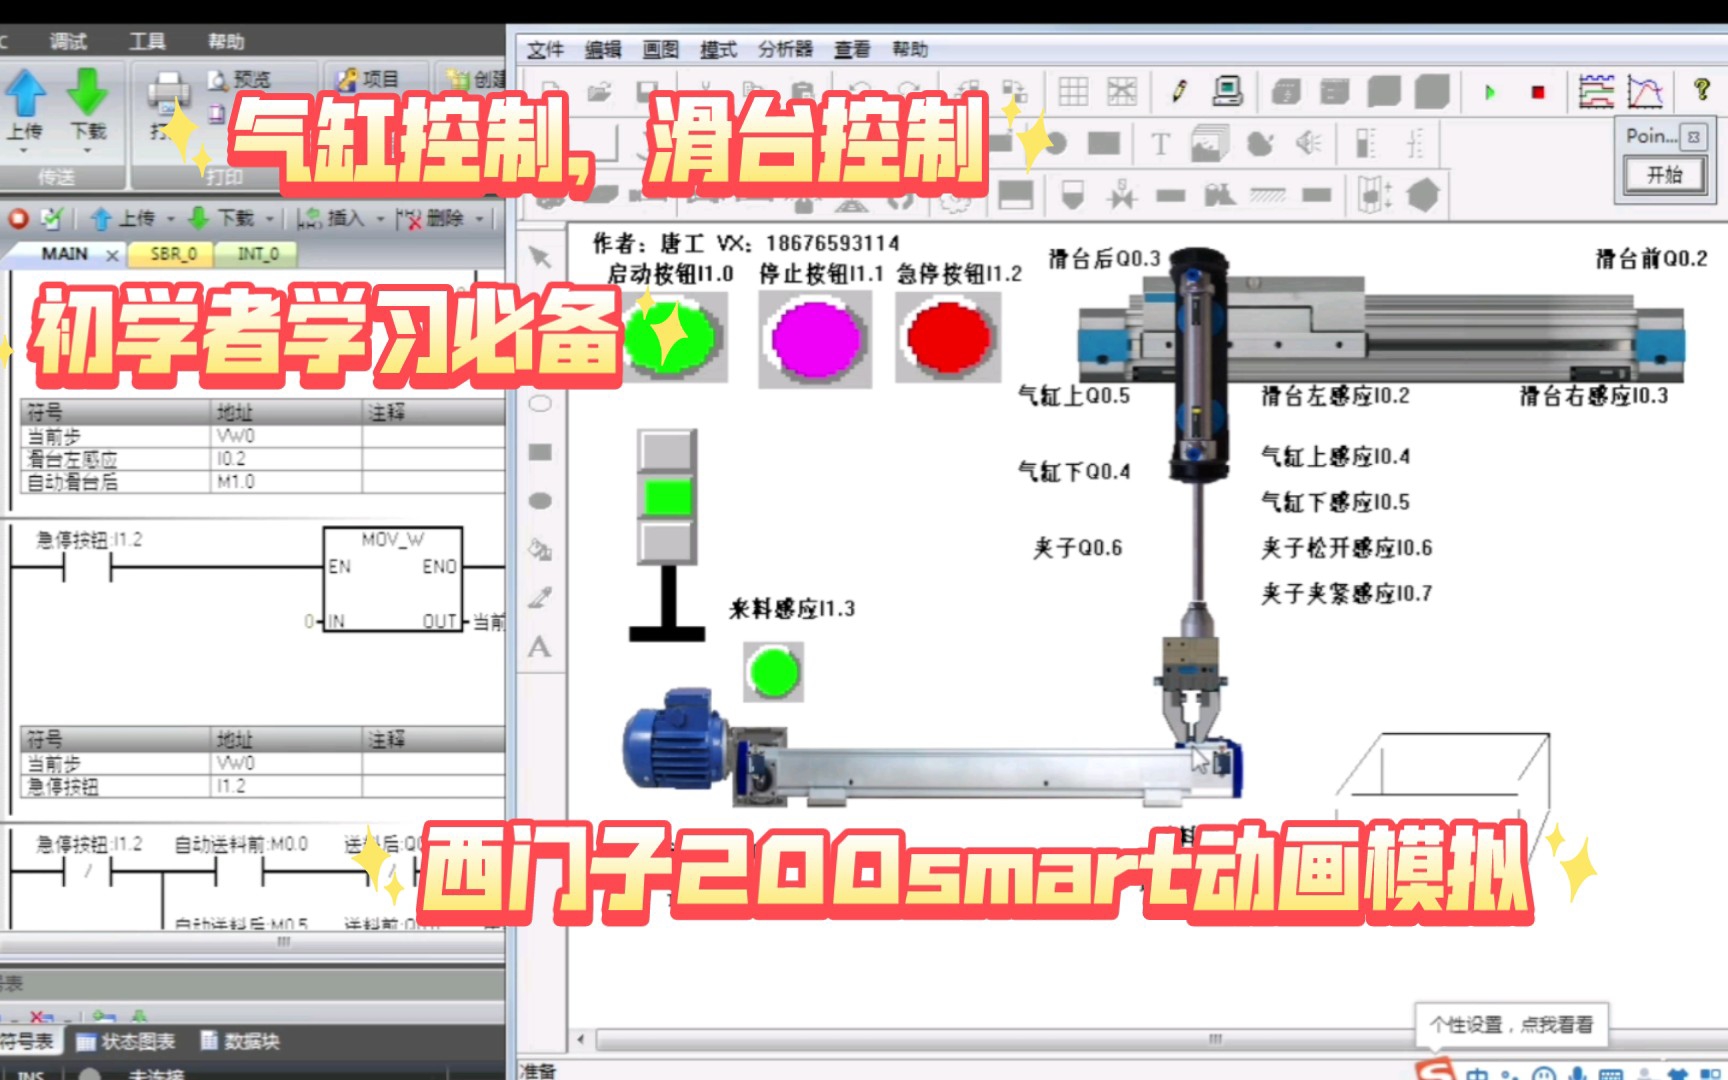Click the green segment of tower light

(x=667, y=497)
